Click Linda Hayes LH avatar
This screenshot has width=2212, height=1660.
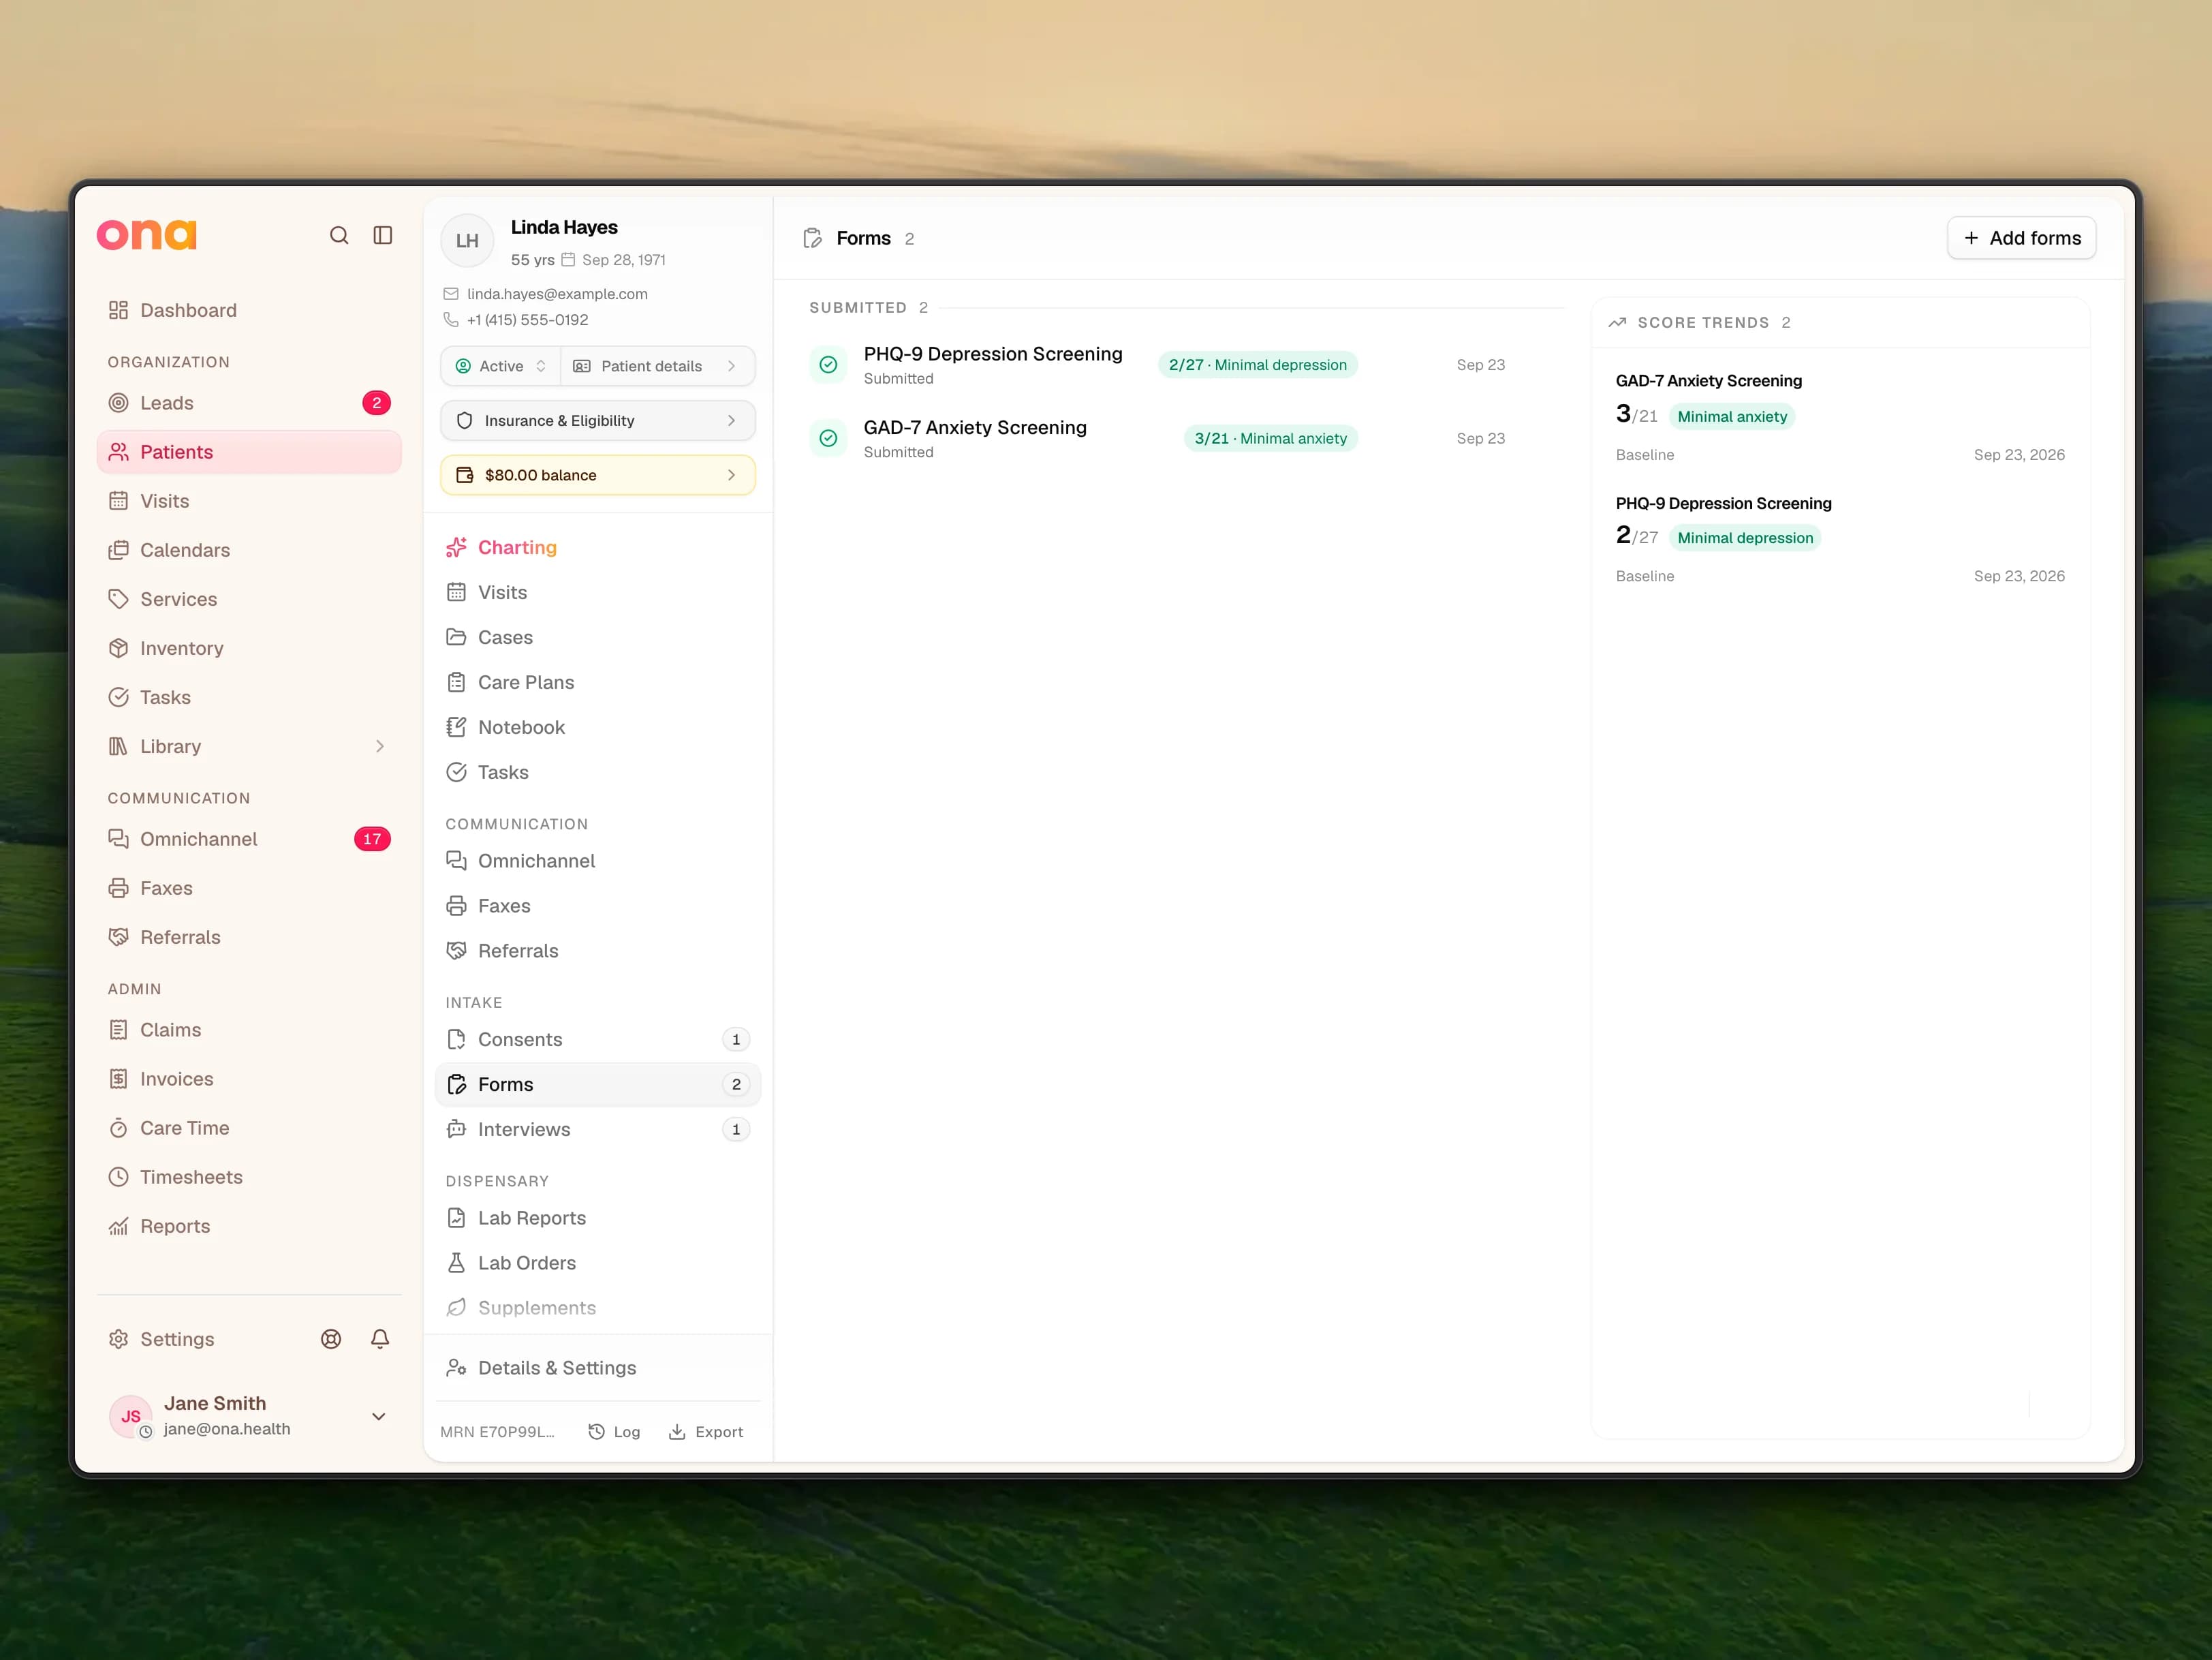(467, 241)
